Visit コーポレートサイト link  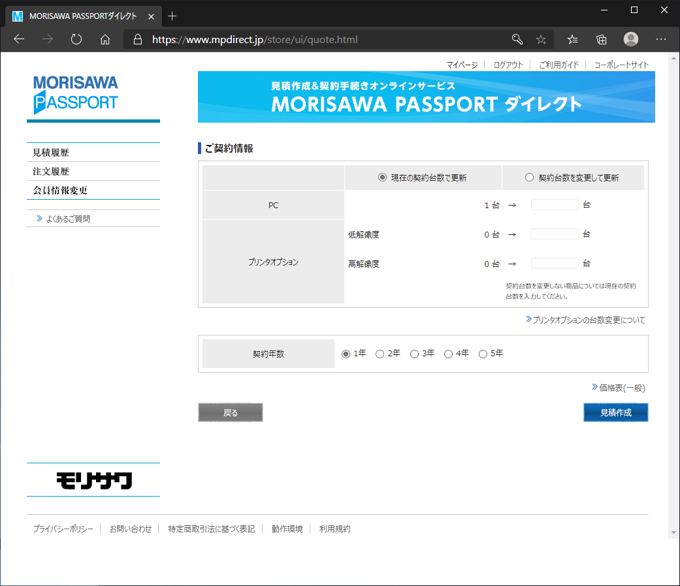621,65
